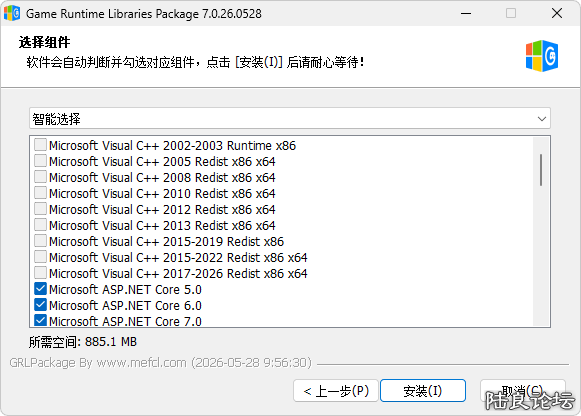Uncheck Microsoft ASP.NET Core 6.0
Screen dimensions: 581x416
click(40, 304)
